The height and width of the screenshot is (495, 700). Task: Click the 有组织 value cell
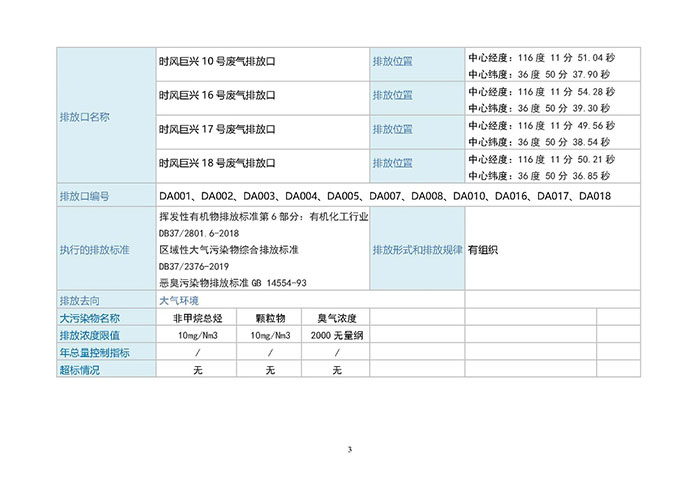point(552,249)
